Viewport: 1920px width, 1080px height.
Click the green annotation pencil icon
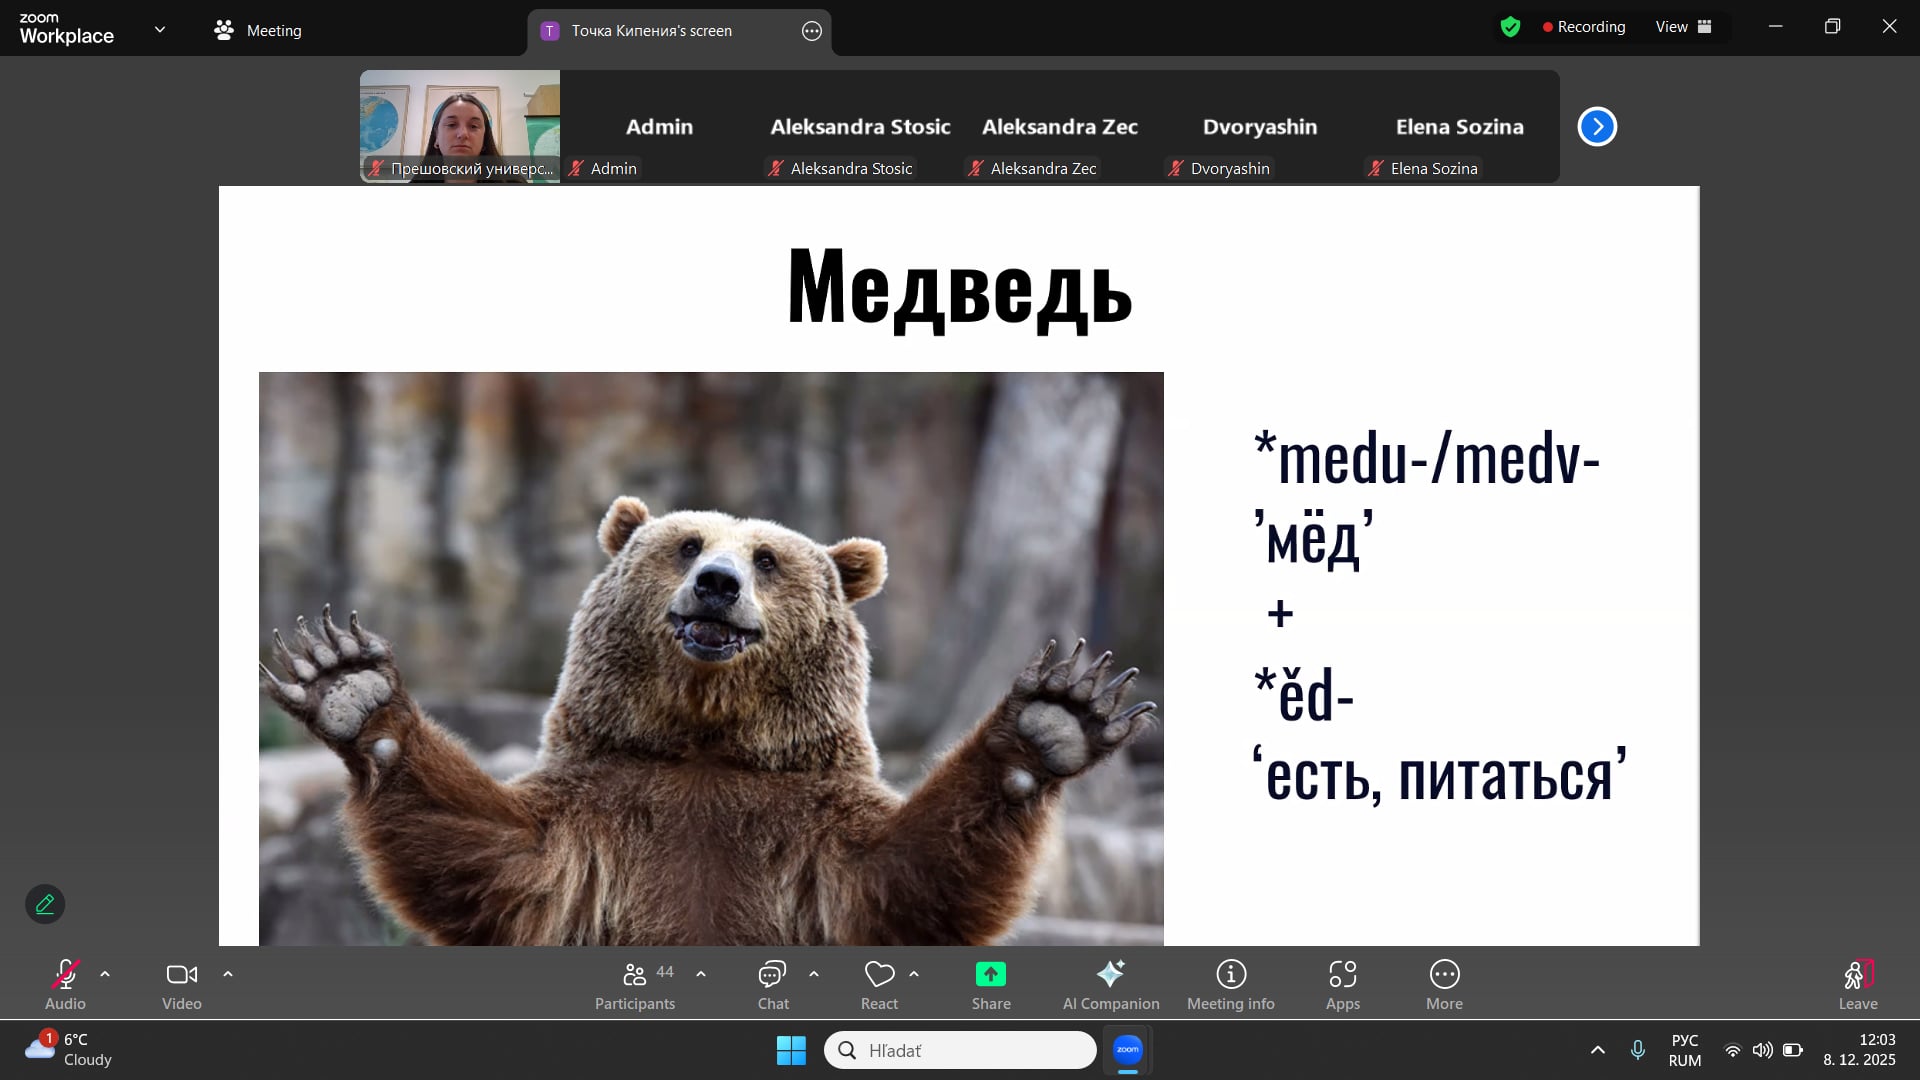pos(45,904)
